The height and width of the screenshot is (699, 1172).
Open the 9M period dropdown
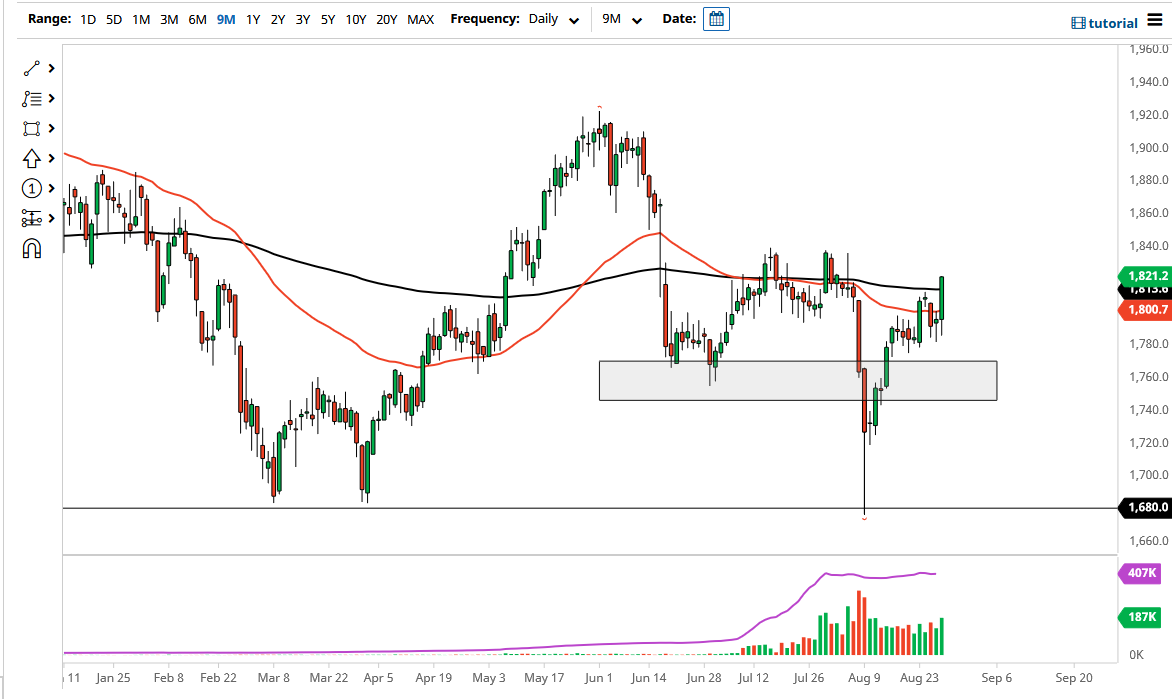(x=622, y=19)
